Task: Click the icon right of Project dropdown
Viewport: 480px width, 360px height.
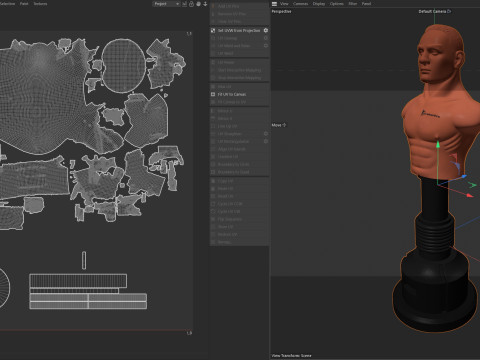Action: 184,4
